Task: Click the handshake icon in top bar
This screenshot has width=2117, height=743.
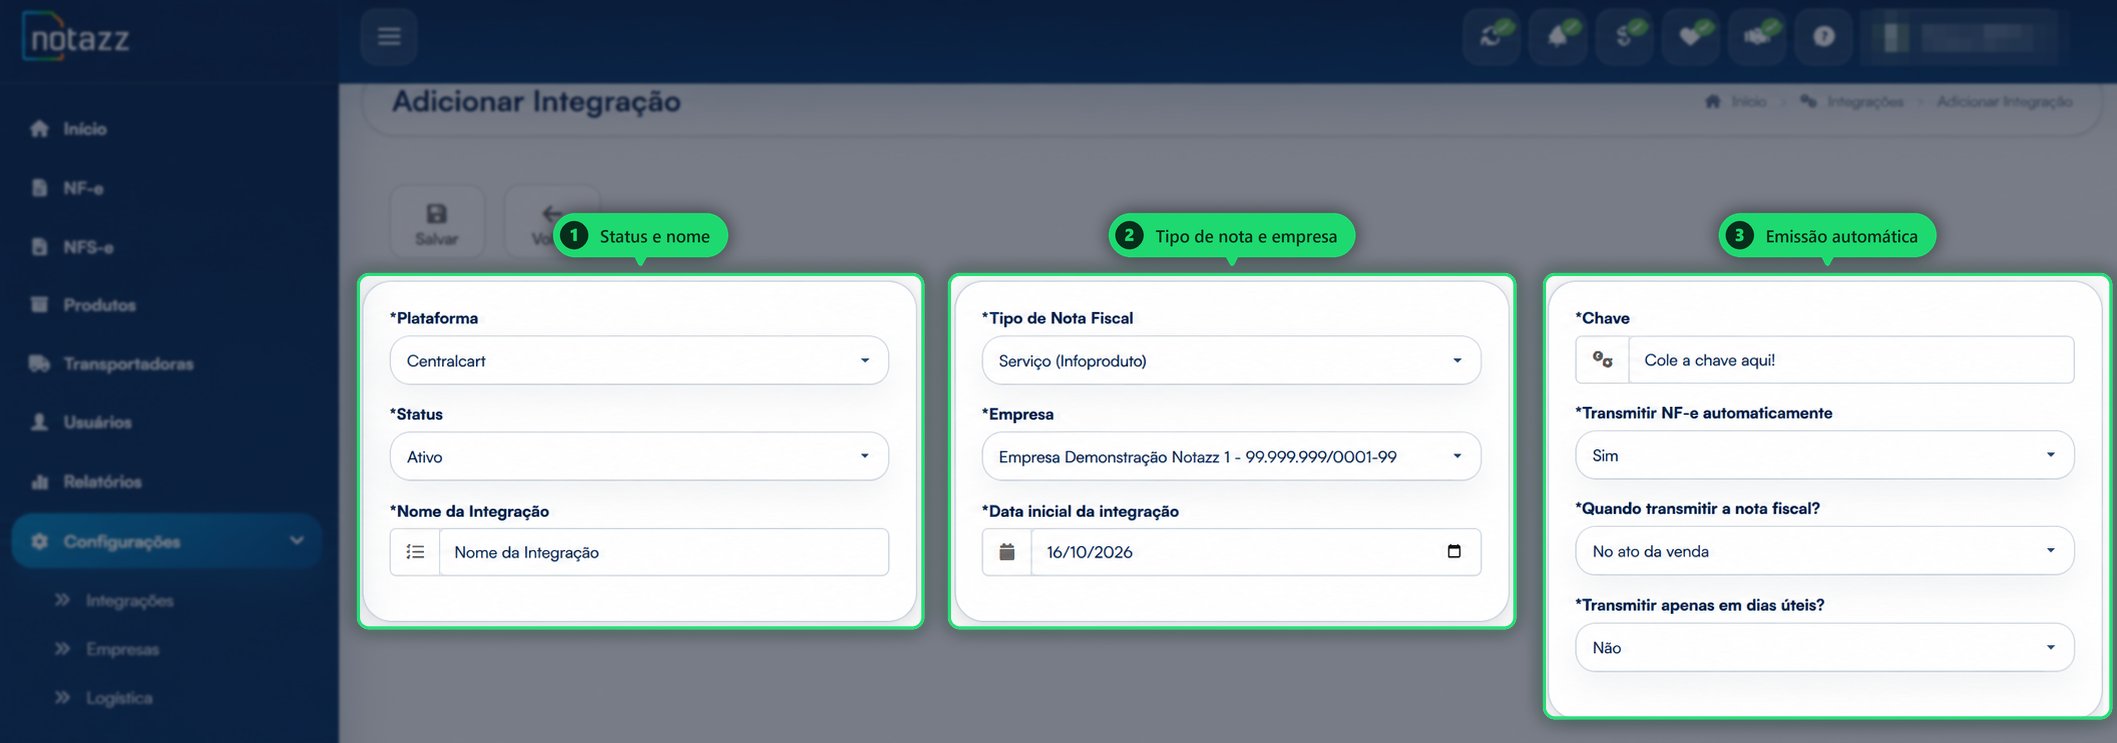Action: pyautogui.click(x=1758, y=37)
